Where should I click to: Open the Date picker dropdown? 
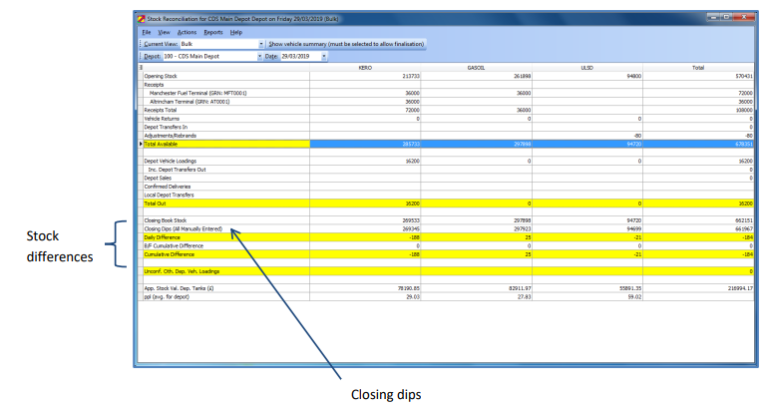click(325, 57)
